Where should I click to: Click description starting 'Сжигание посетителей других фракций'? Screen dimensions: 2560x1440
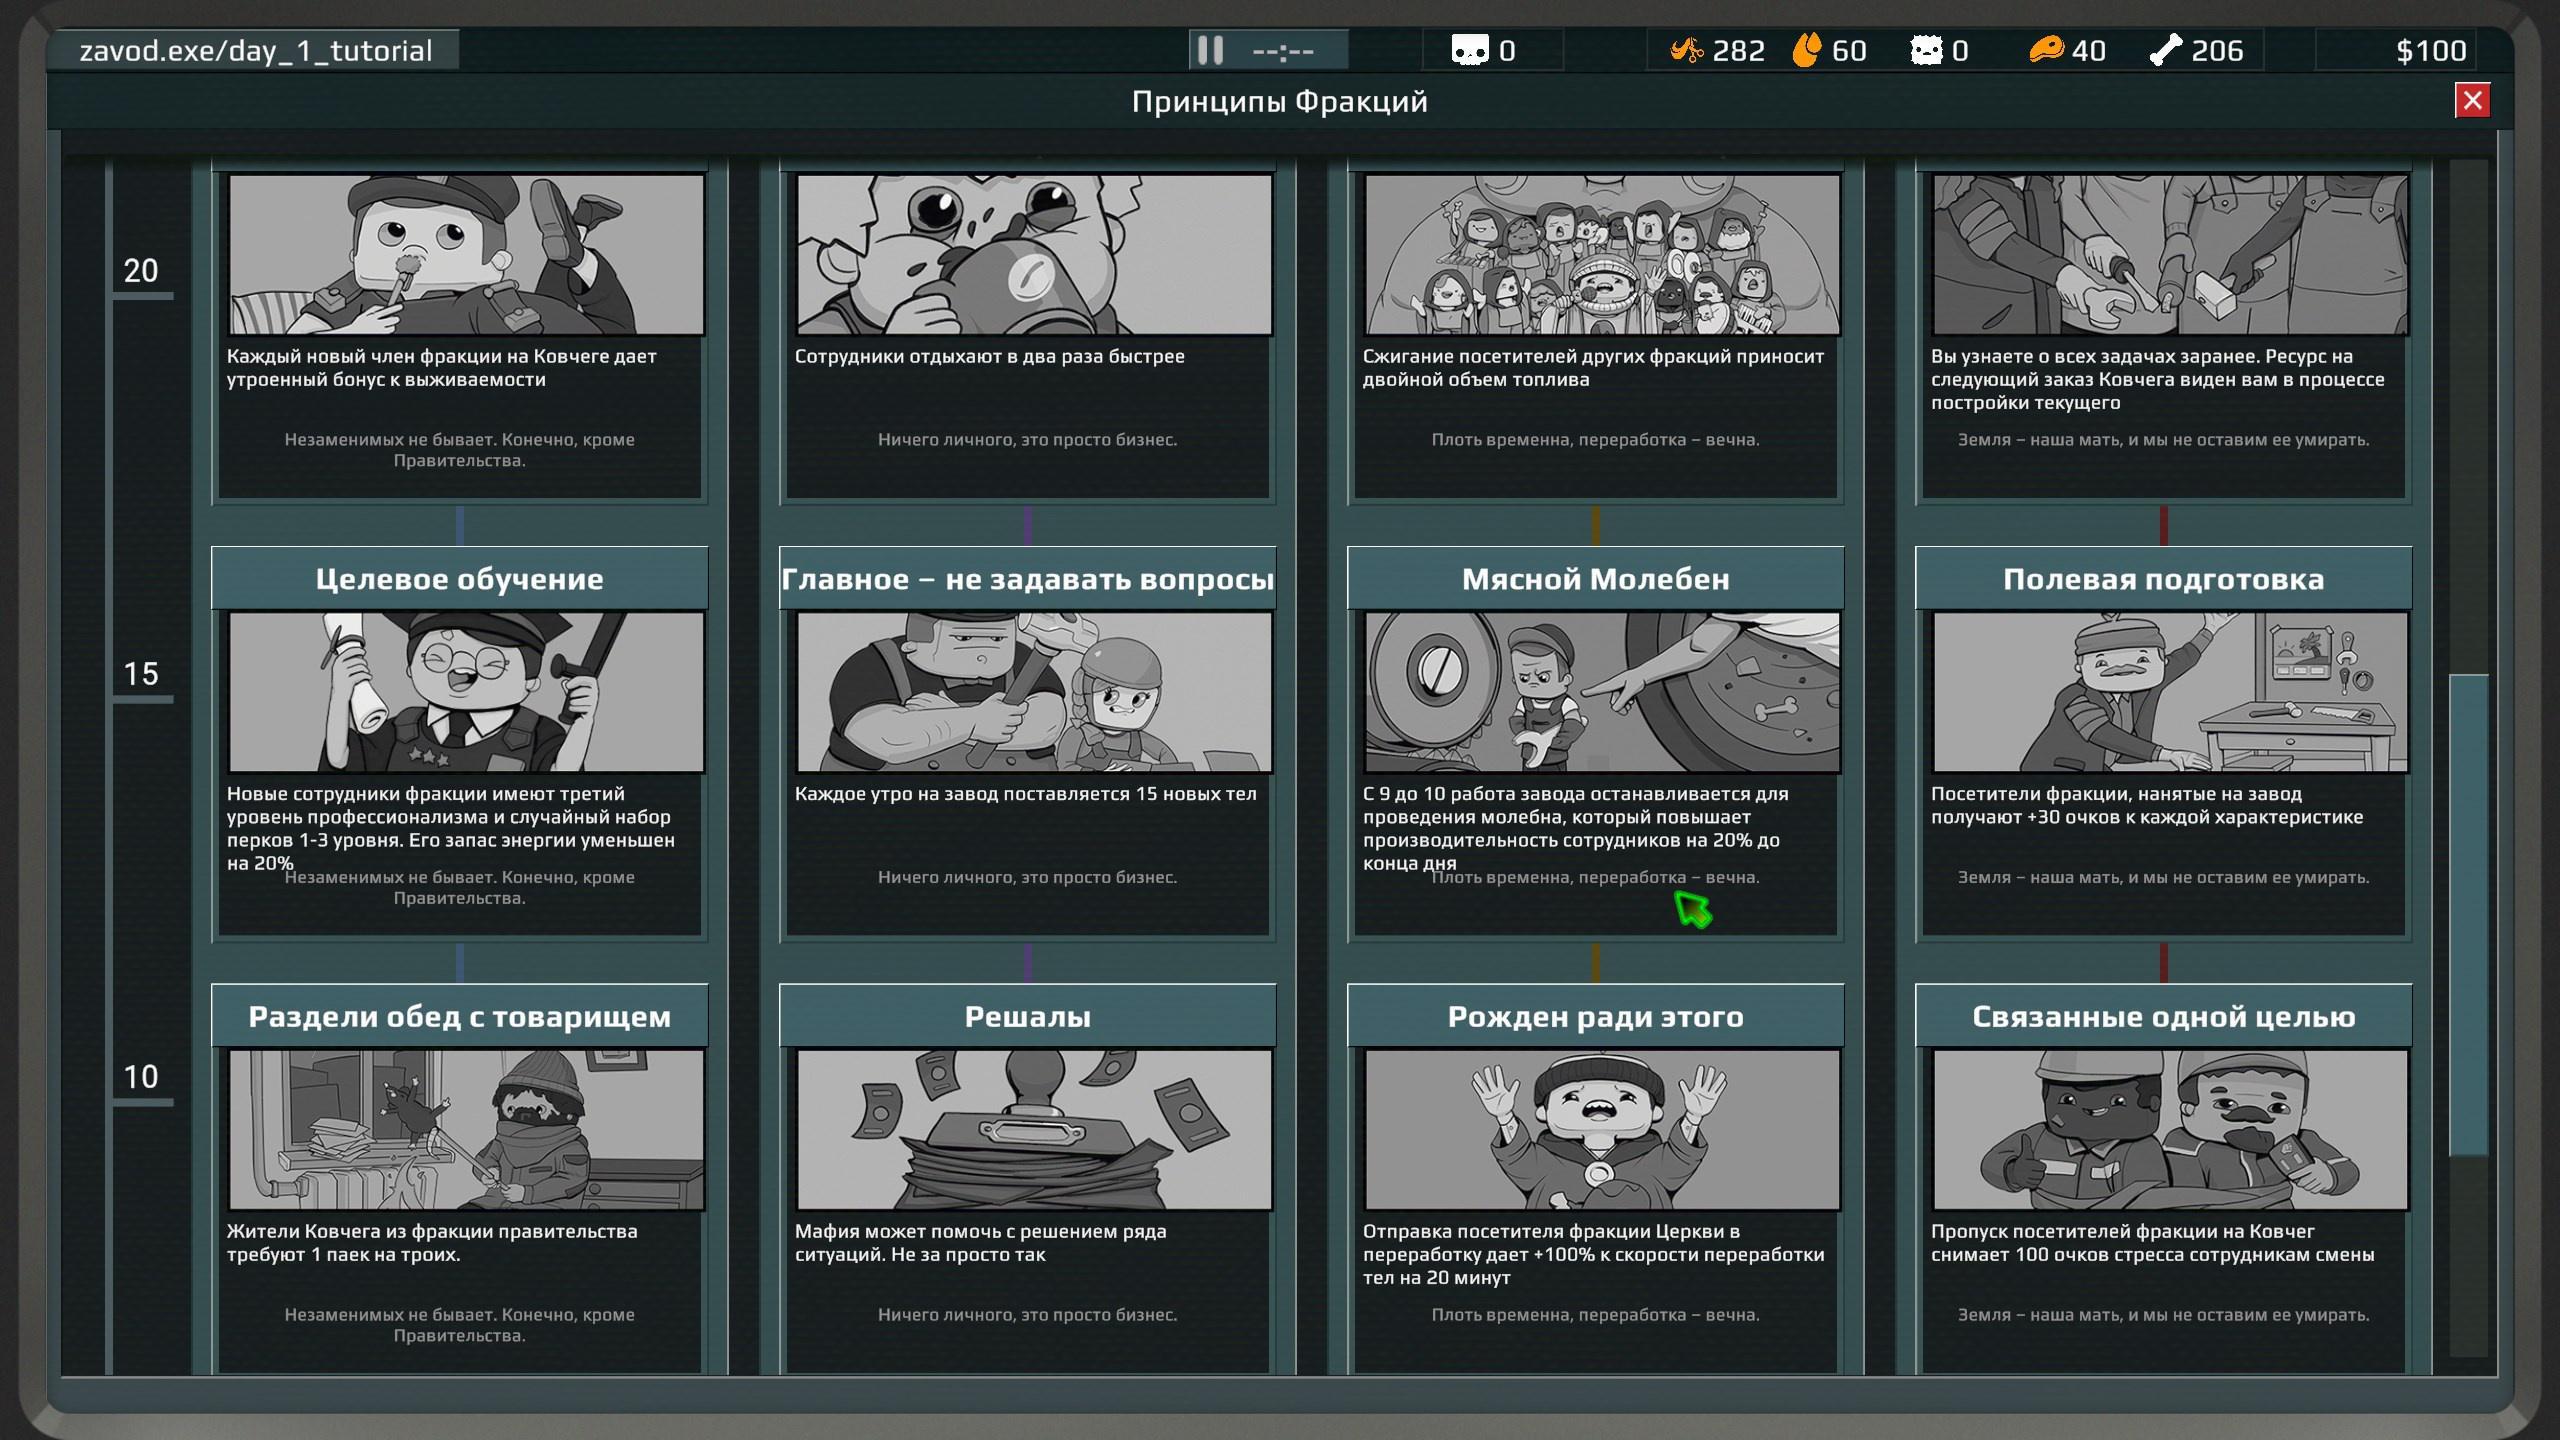click(1593, 368)
